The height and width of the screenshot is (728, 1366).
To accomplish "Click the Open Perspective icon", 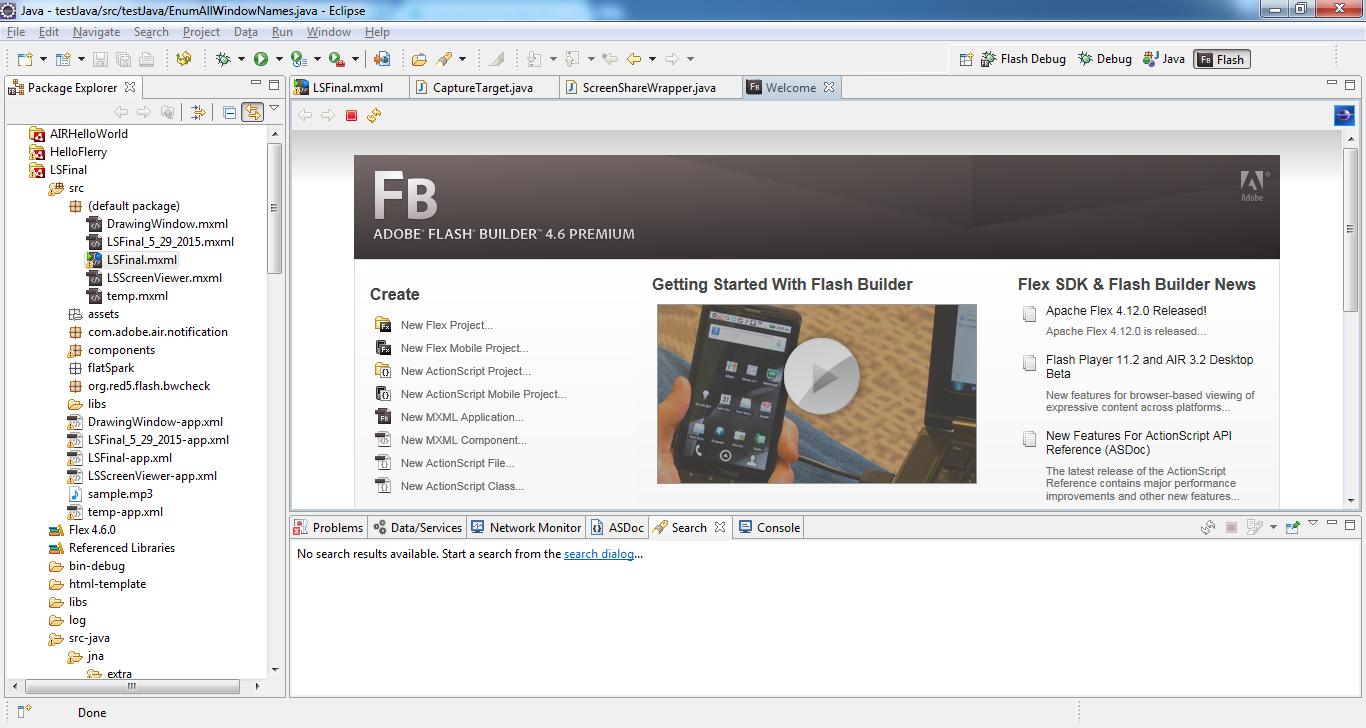I will click(966, 59).
